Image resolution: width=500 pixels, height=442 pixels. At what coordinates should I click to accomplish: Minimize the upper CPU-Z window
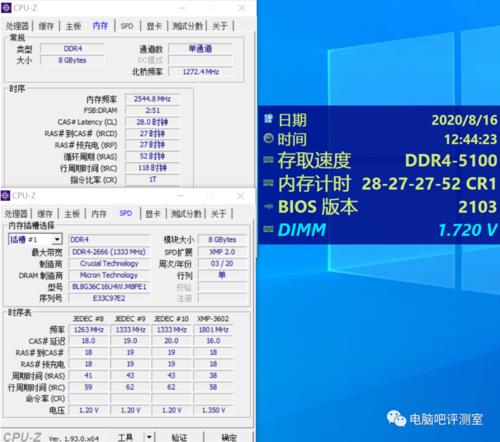182,8
